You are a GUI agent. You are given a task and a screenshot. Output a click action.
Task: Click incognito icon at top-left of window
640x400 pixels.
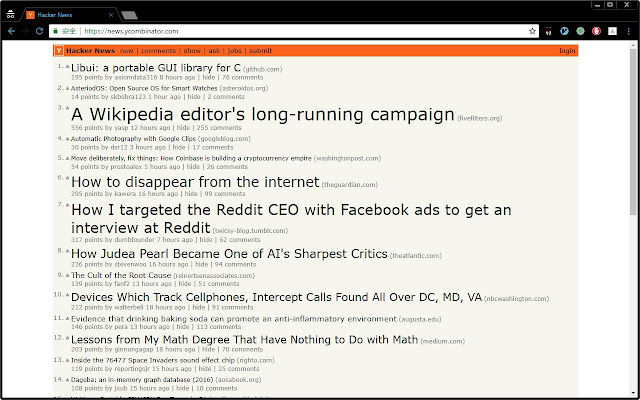(11, 15)
